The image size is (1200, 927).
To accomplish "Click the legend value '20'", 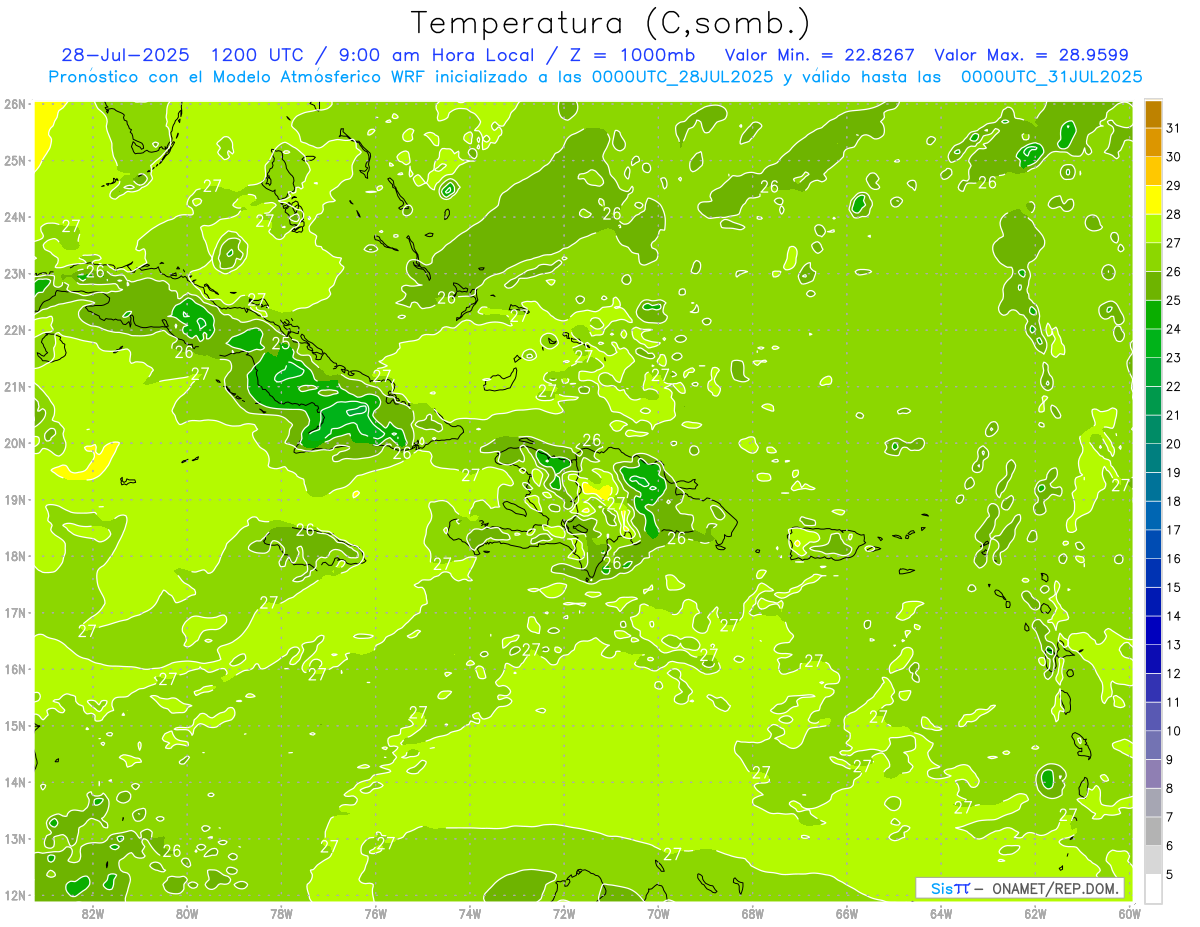I will 1174,444.
